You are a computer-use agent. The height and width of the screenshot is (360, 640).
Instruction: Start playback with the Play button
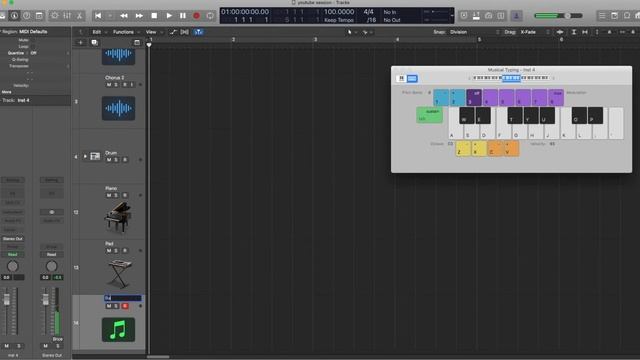[169, 16]
